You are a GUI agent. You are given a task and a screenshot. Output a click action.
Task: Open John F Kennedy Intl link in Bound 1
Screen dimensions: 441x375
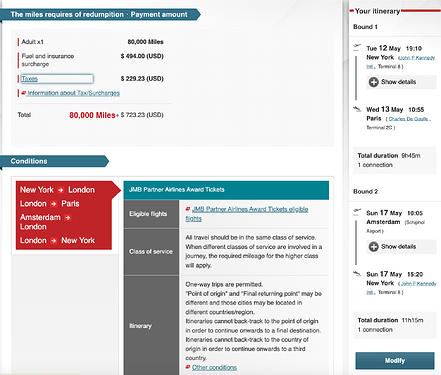417,58
